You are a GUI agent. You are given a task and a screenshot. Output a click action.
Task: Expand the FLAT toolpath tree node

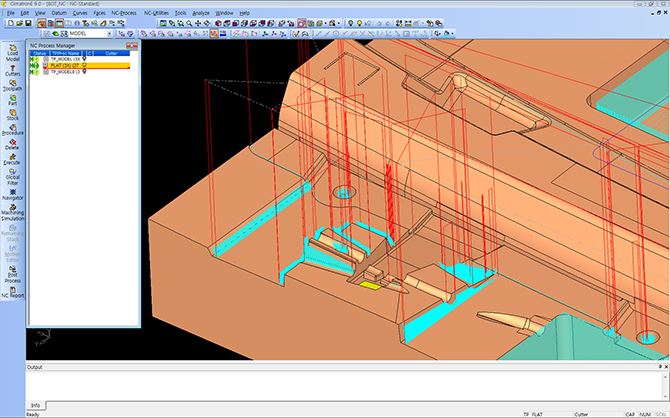46,66
